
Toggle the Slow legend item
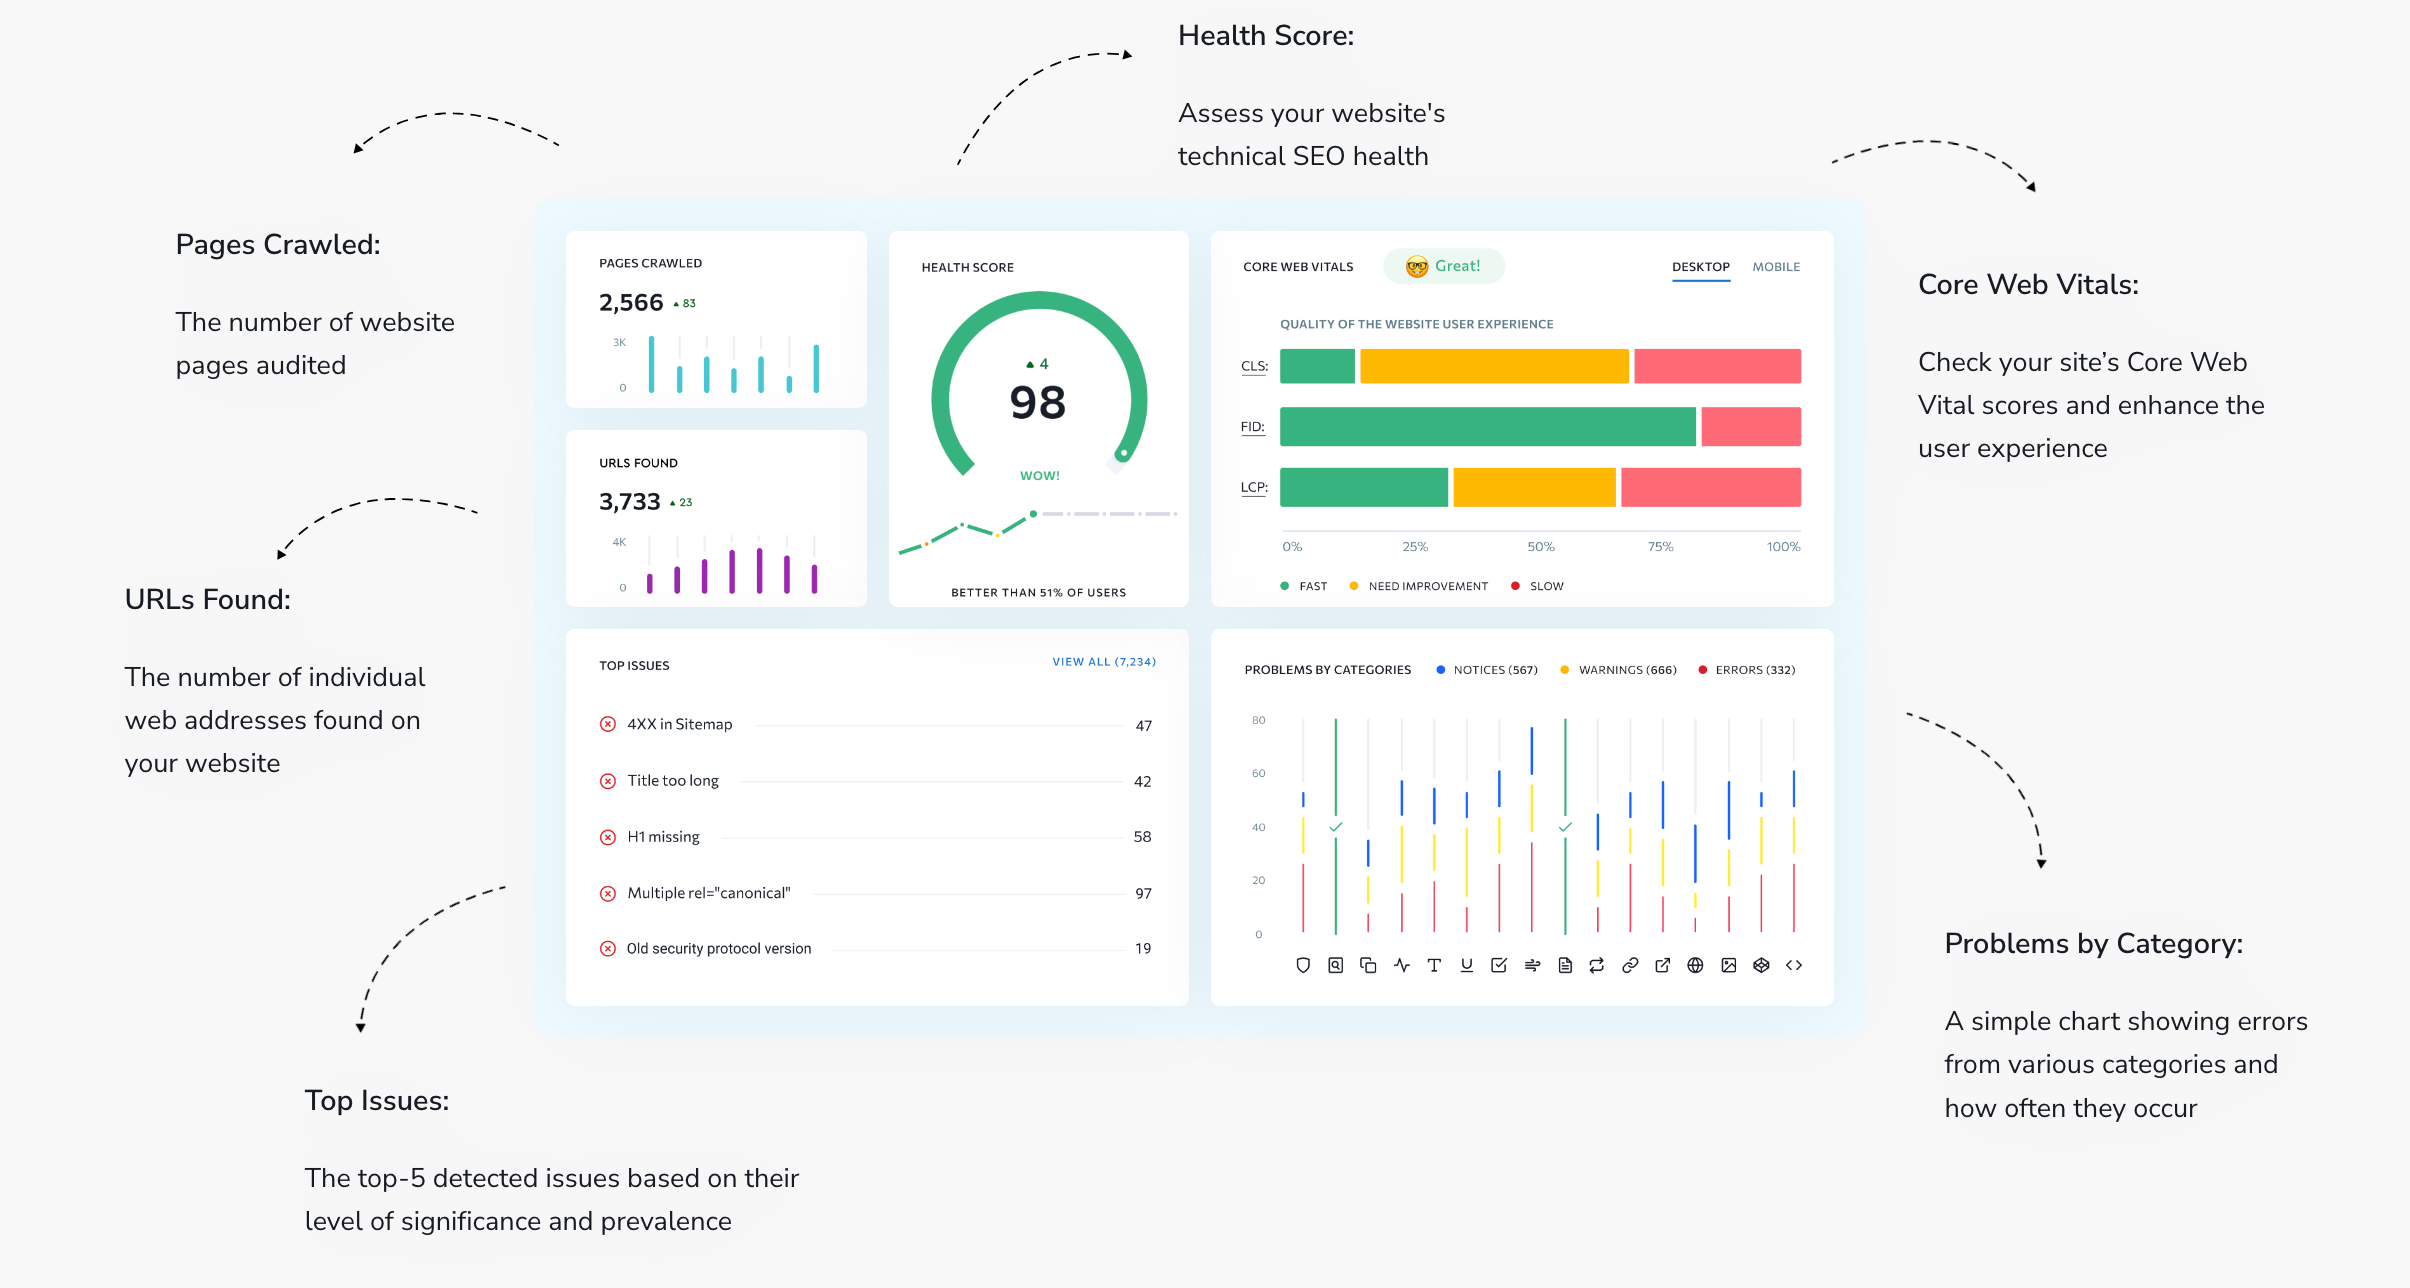[1537, 586]
